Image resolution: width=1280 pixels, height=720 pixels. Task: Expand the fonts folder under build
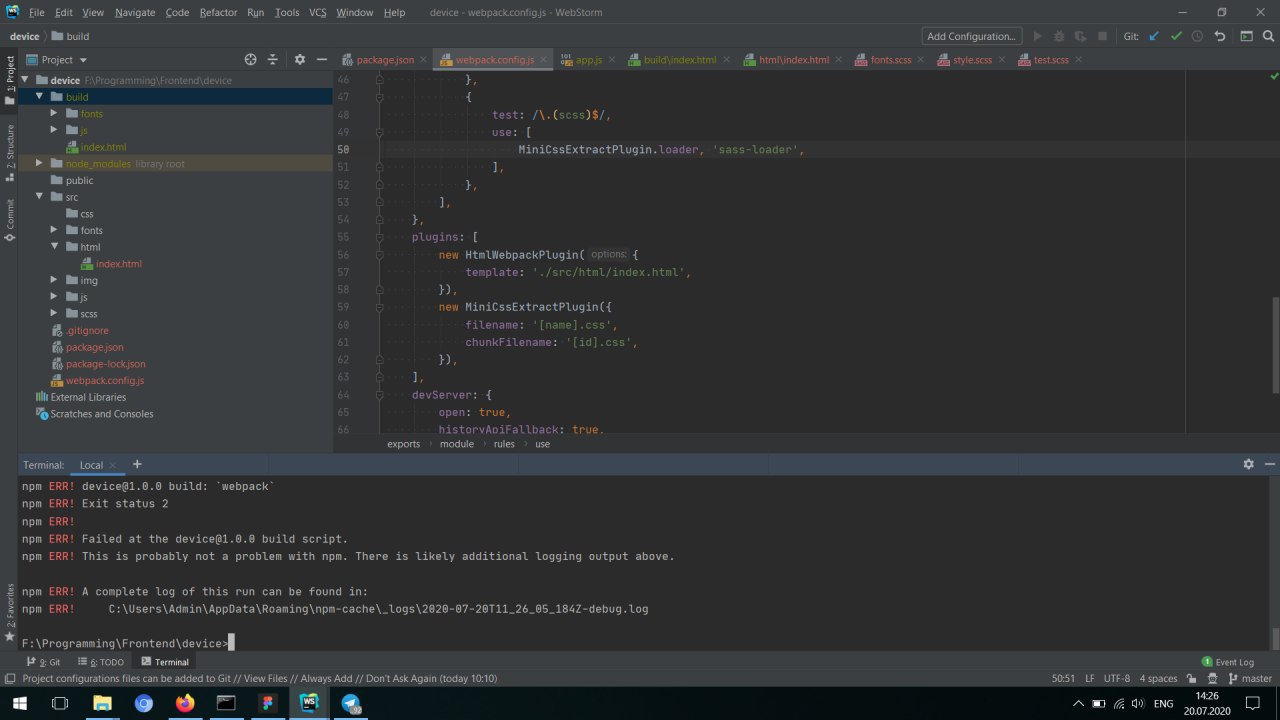coord(55,113)
